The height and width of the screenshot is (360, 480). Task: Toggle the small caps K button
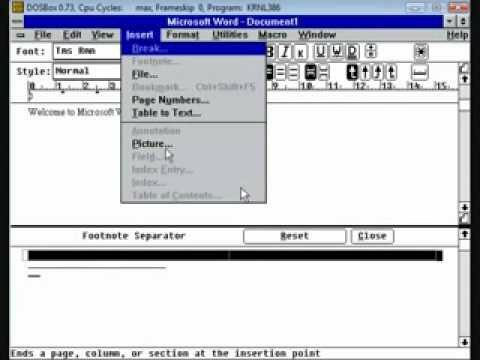tap(300, 52)
